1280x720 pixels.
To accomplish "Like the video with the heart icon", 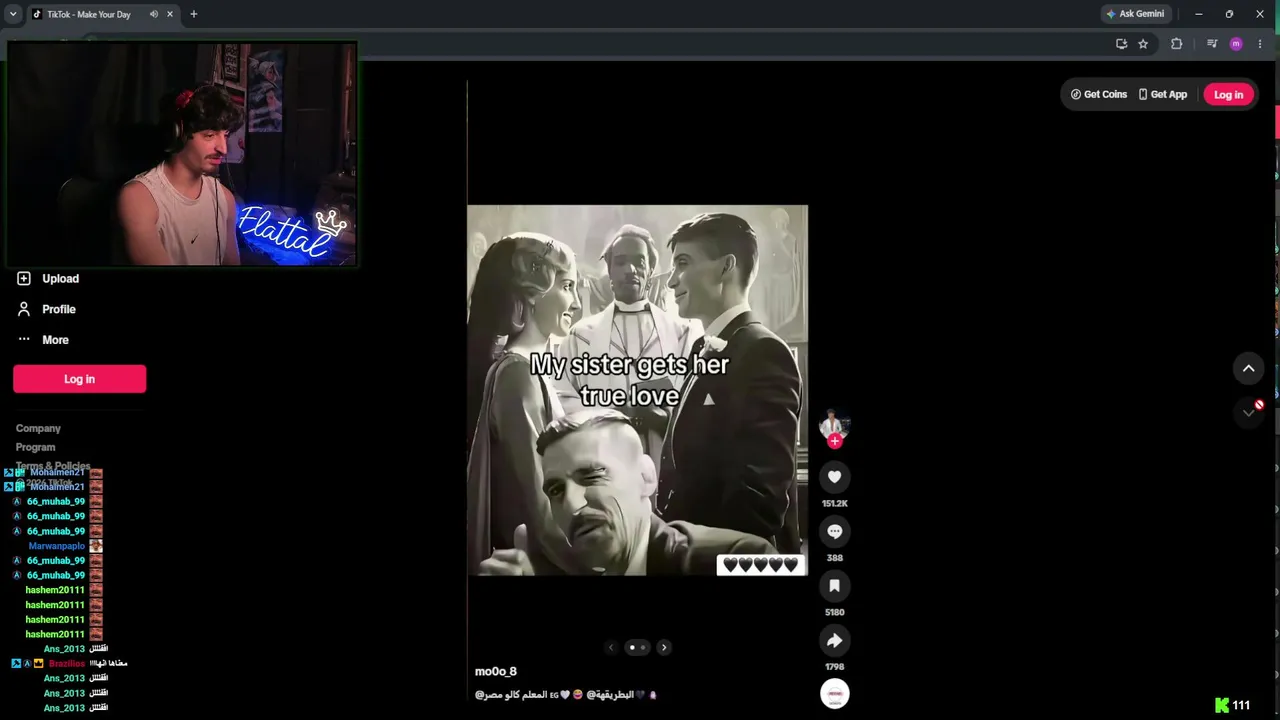I will [x=835, y=477].
